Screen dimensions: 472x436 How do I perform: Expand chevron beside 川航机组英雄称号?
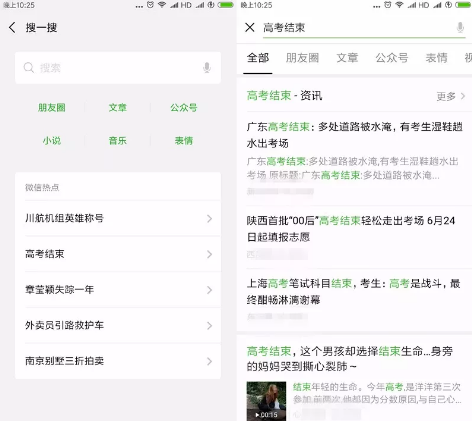[x=209, y=219]
